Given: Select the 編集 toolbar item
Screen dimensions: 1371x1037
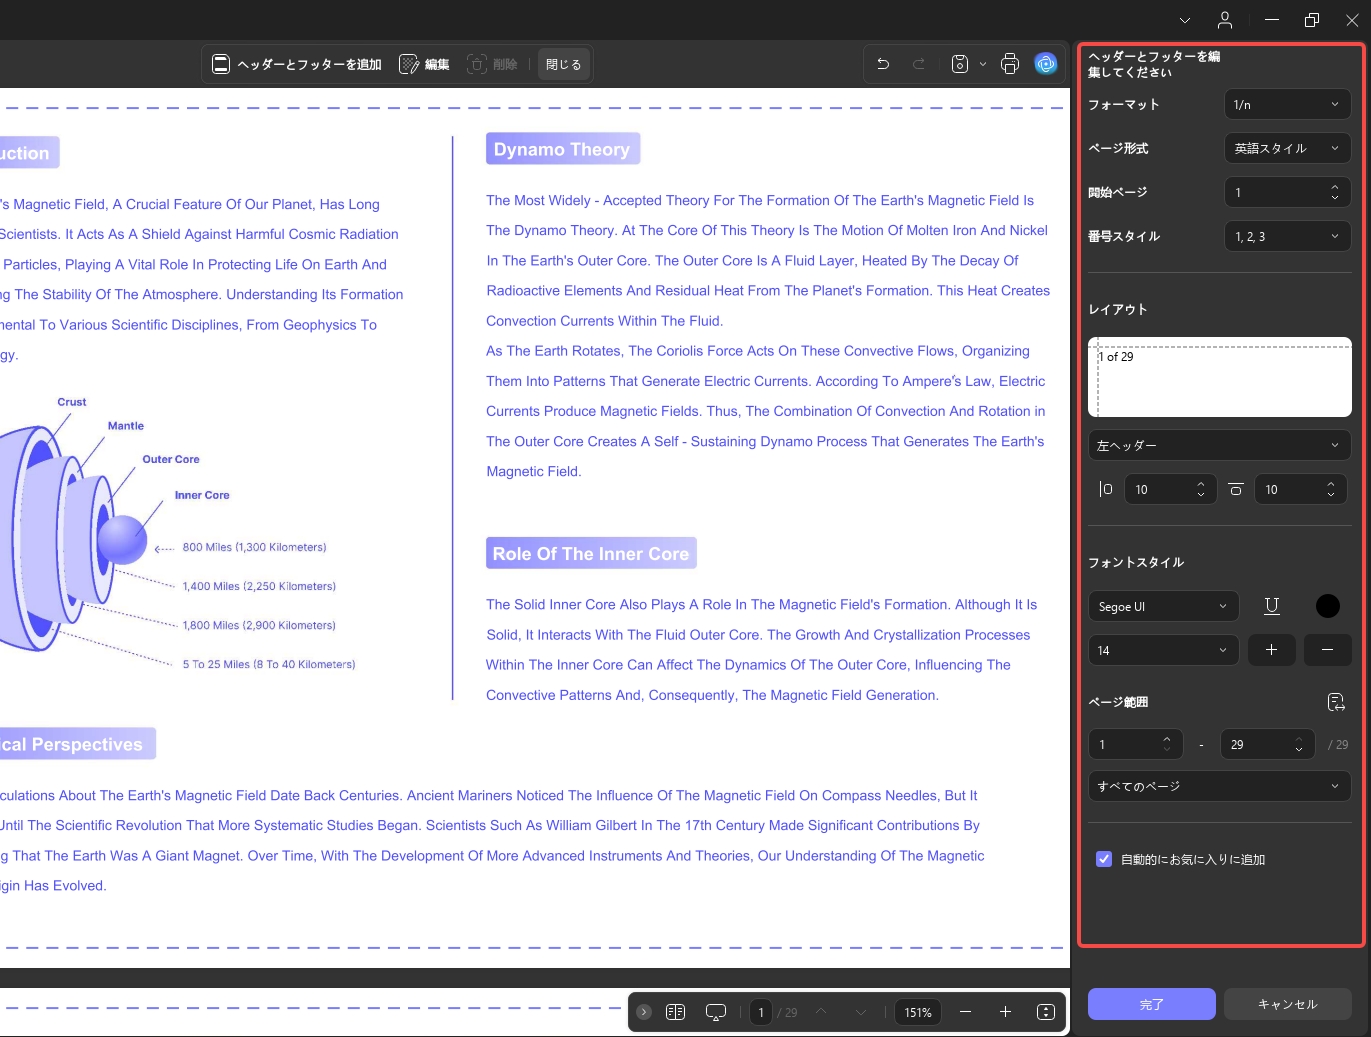Looking at the screenshot, I should click(425, 64).
